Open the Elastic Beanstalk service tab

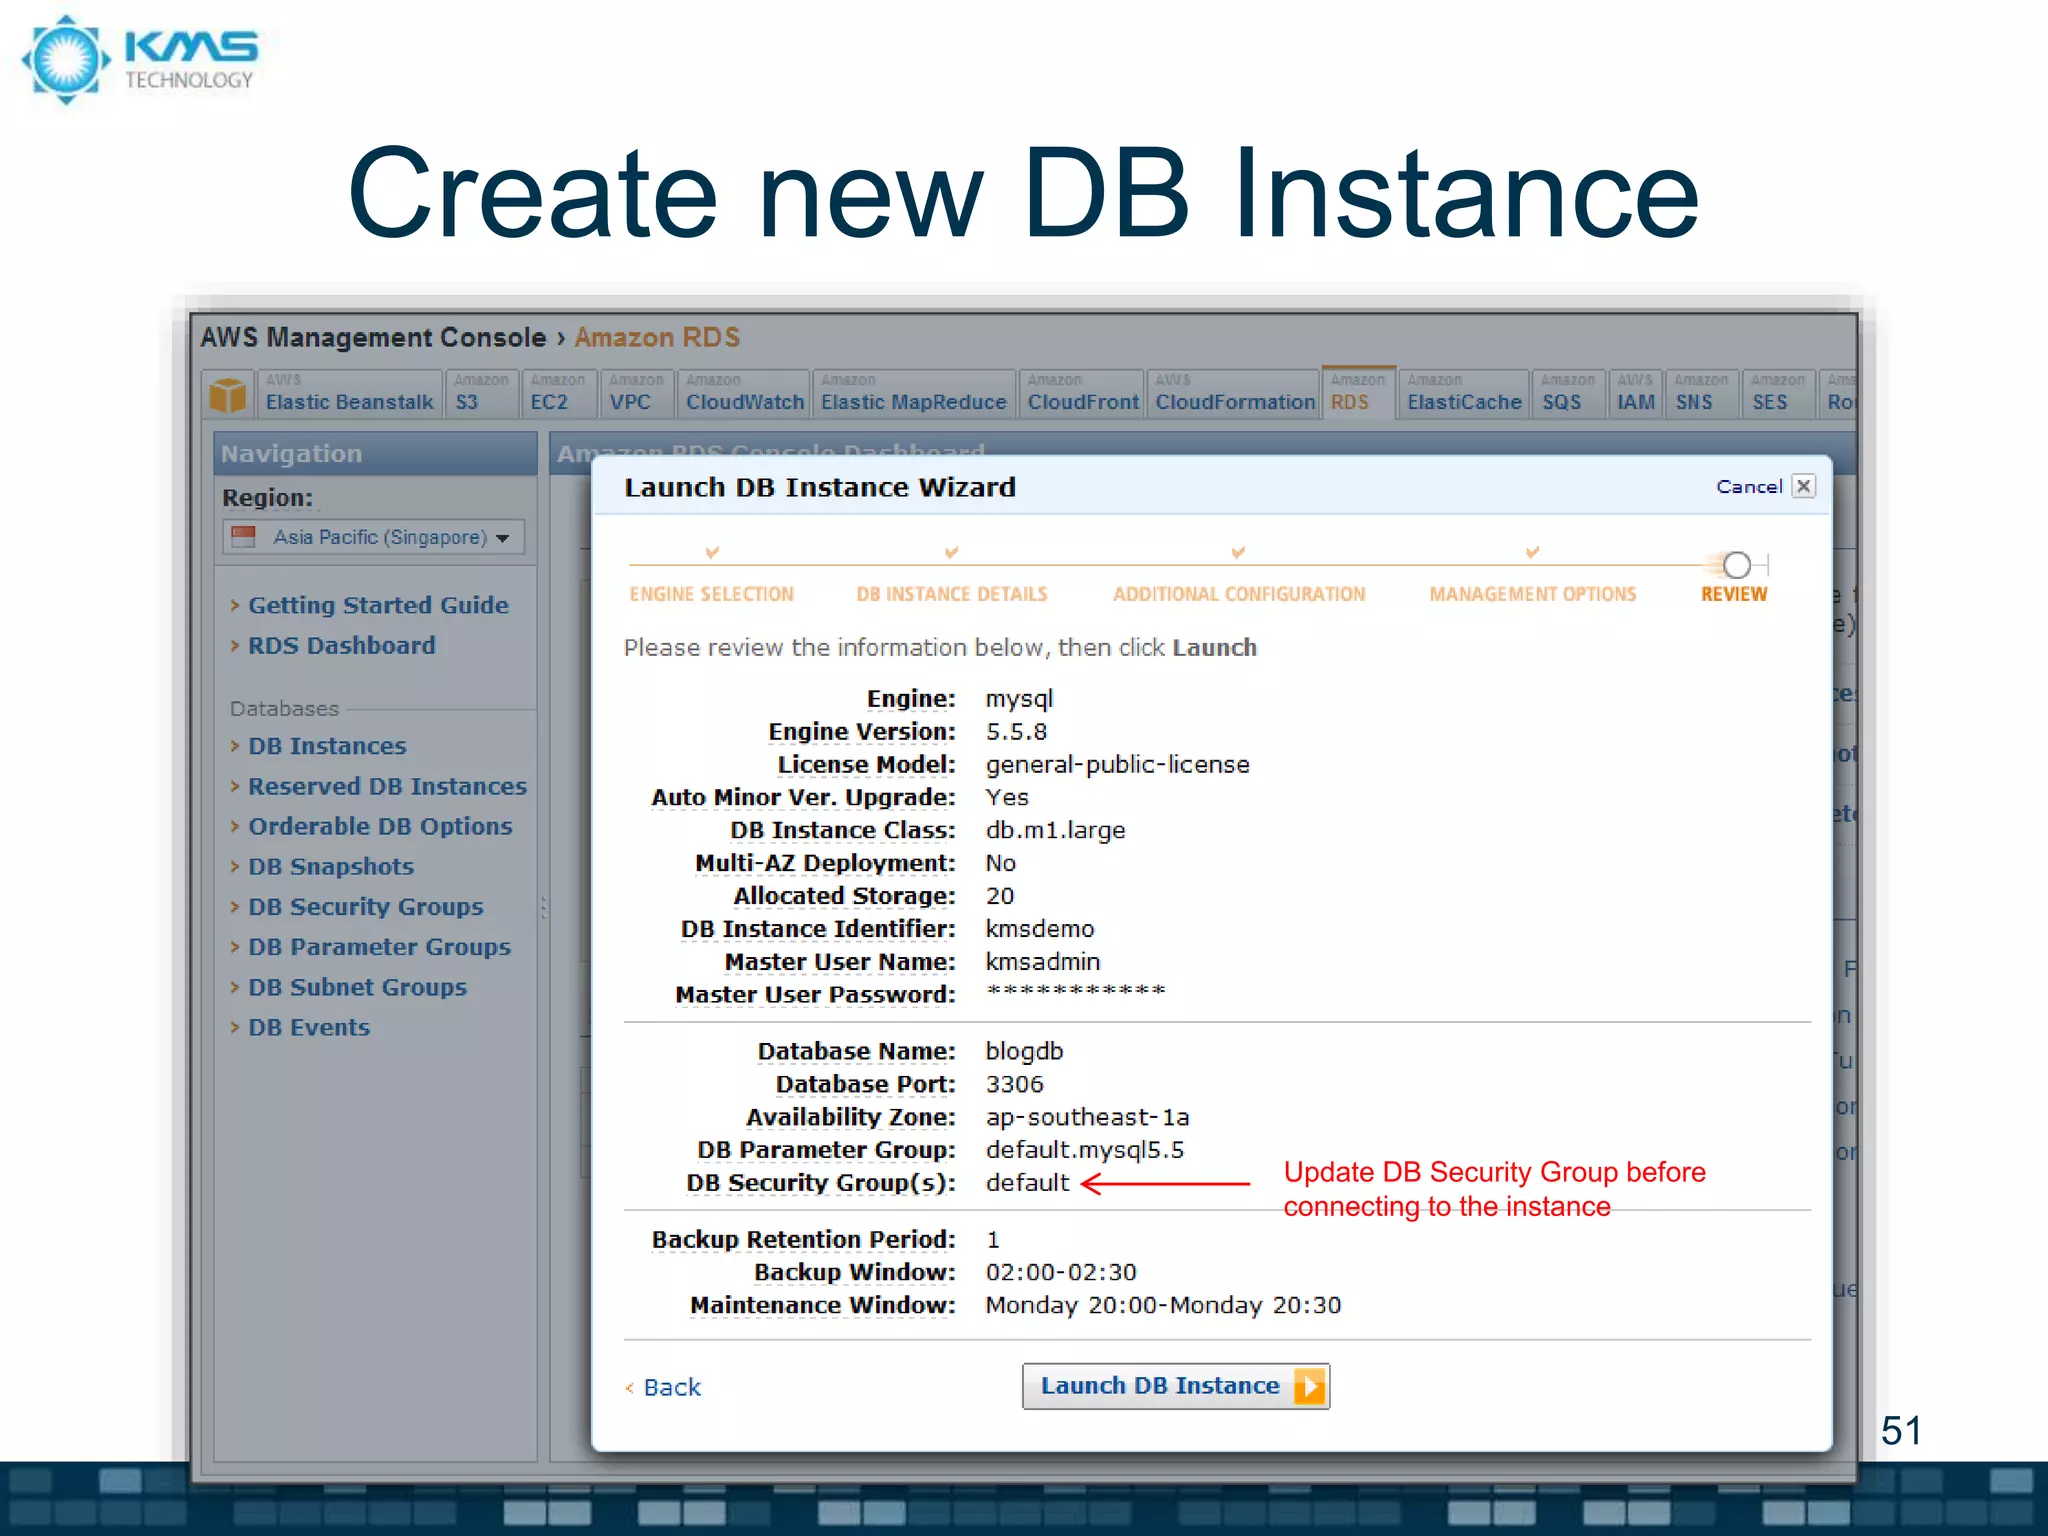[x=349, y=393]
